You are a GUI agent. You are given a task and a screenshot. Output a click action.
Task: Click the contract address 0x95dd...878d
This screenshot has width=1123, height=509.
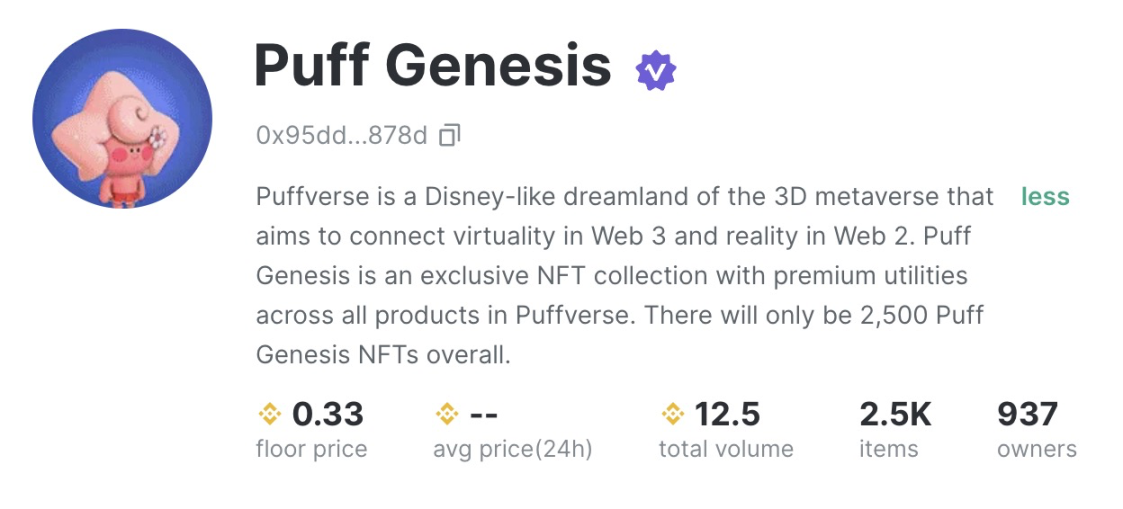(342, 135)
